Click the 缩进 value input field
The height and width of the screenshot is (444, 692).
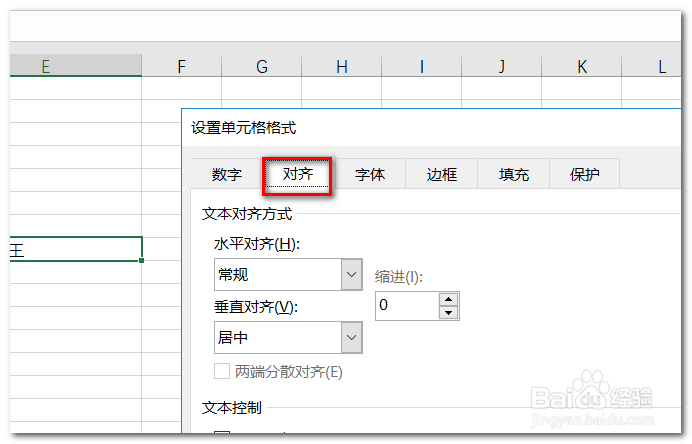pos(407,305)
